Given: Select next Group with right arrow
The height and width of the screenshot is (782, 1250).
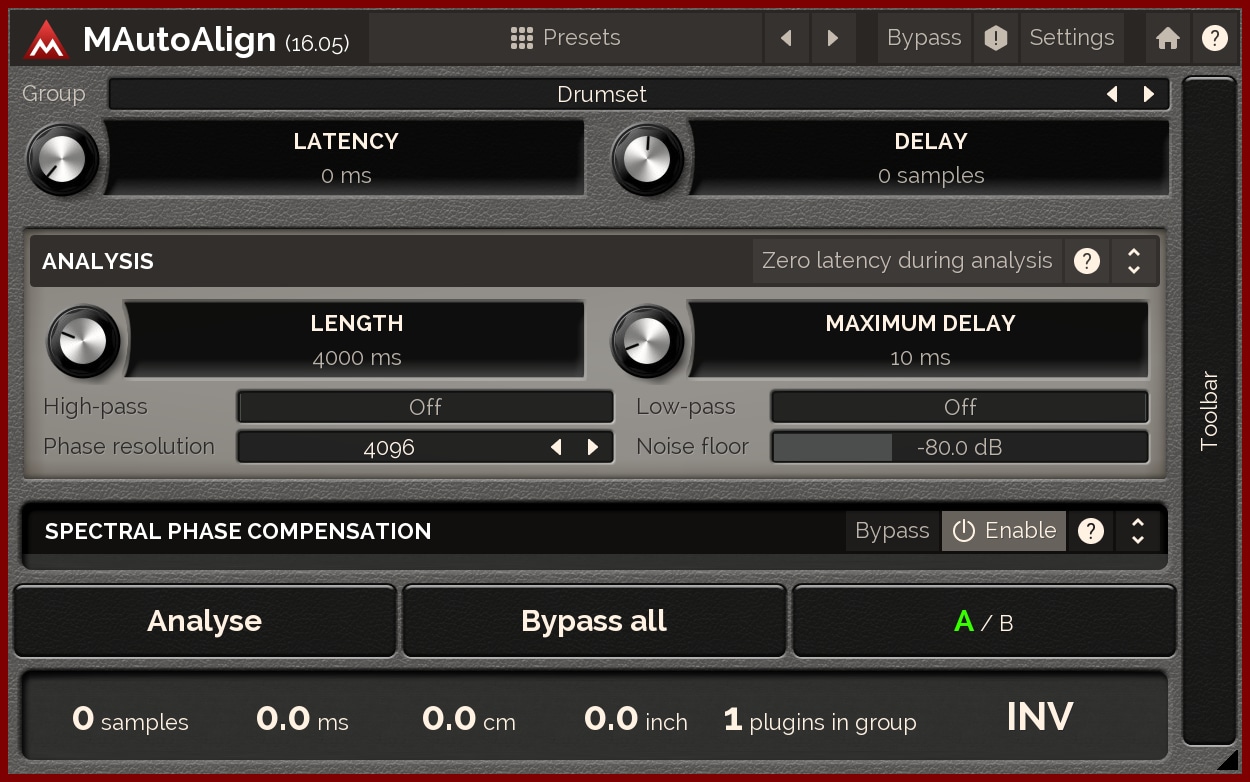Looking at the screenshot, I should (x=1149, y=94).
